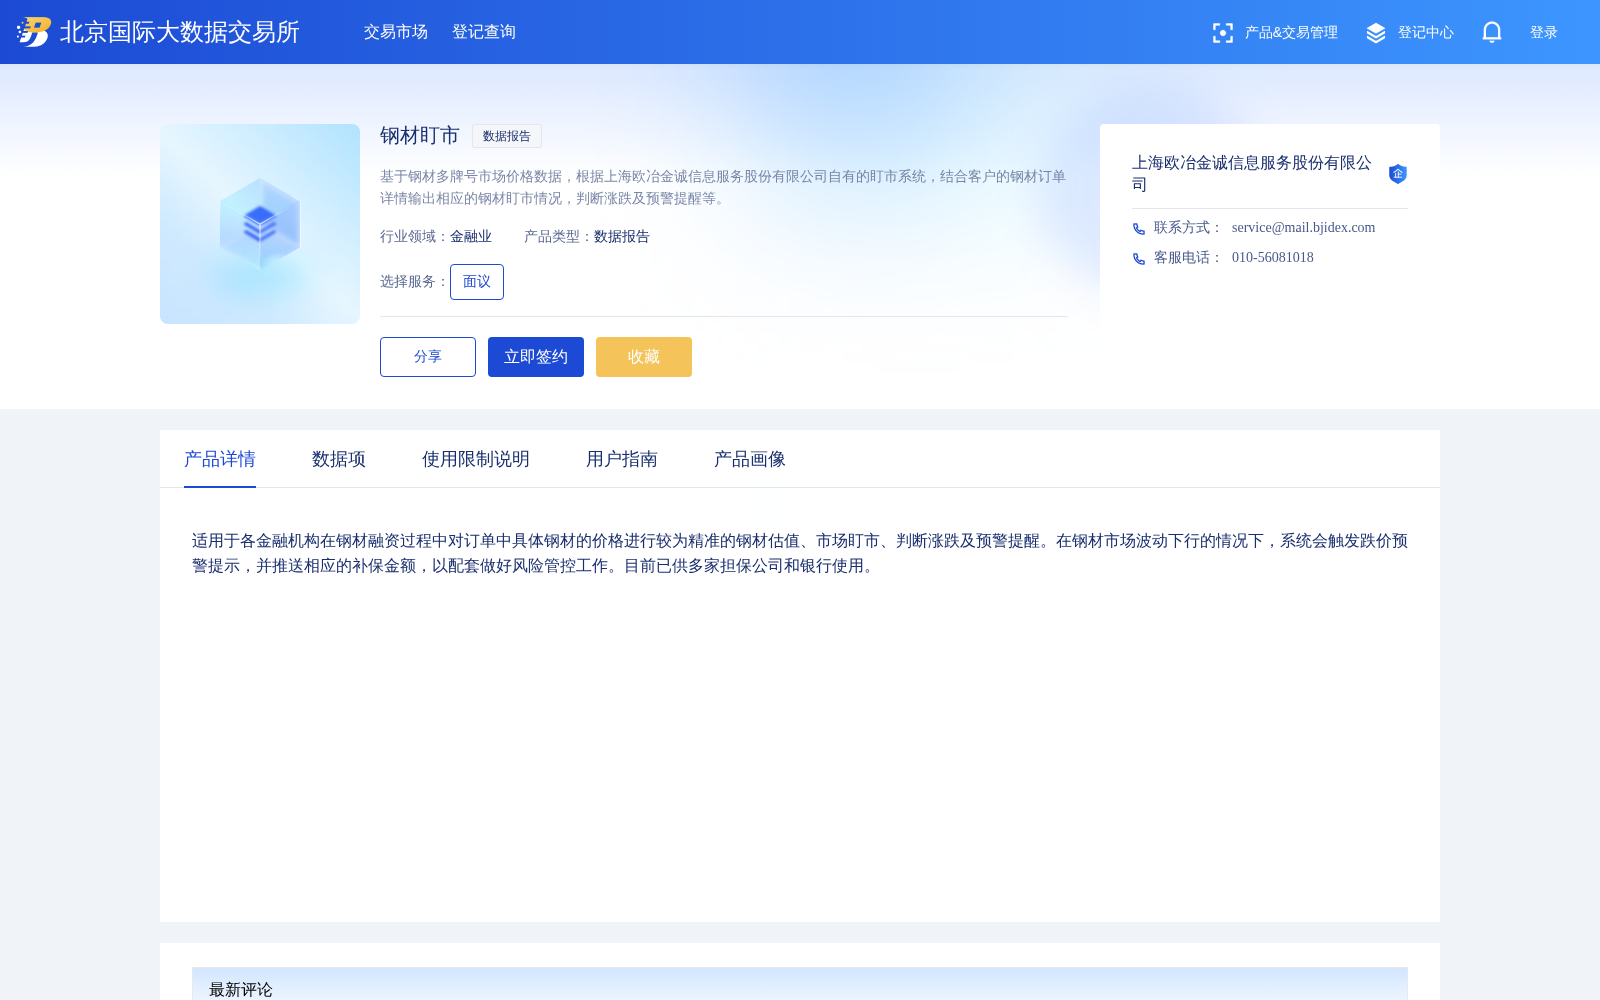Click the 上海欧冶金诚信息服务股份有限公司 company name
This screenshot has height=1000, width=1600.
(1252, 173)
